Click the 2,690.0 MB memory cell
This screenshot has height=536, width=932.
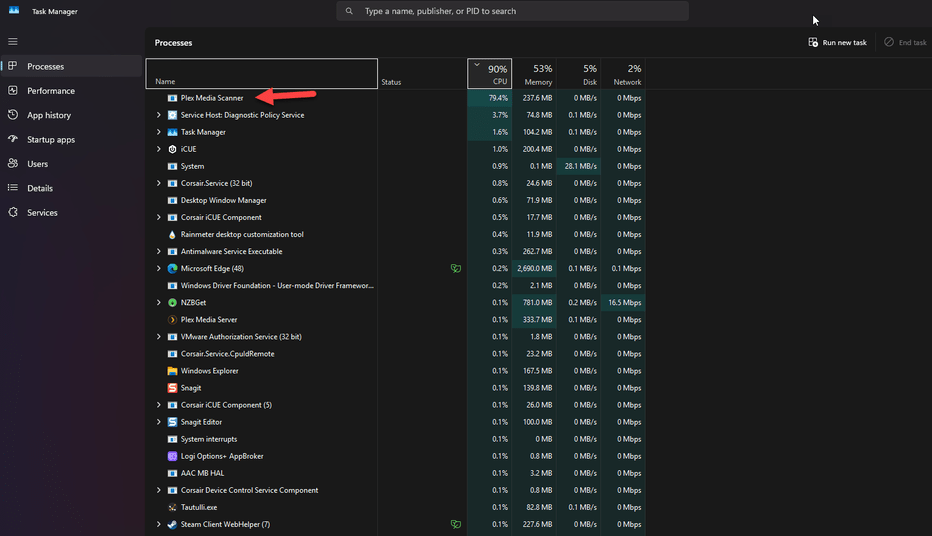point(534,269)
